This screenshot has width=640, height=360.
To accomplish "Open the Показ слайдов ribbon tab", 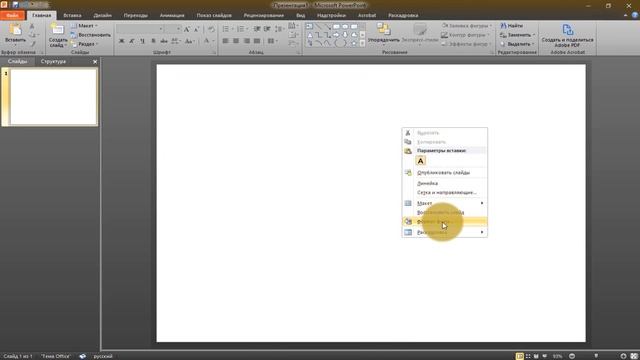I will click(214, 16).
